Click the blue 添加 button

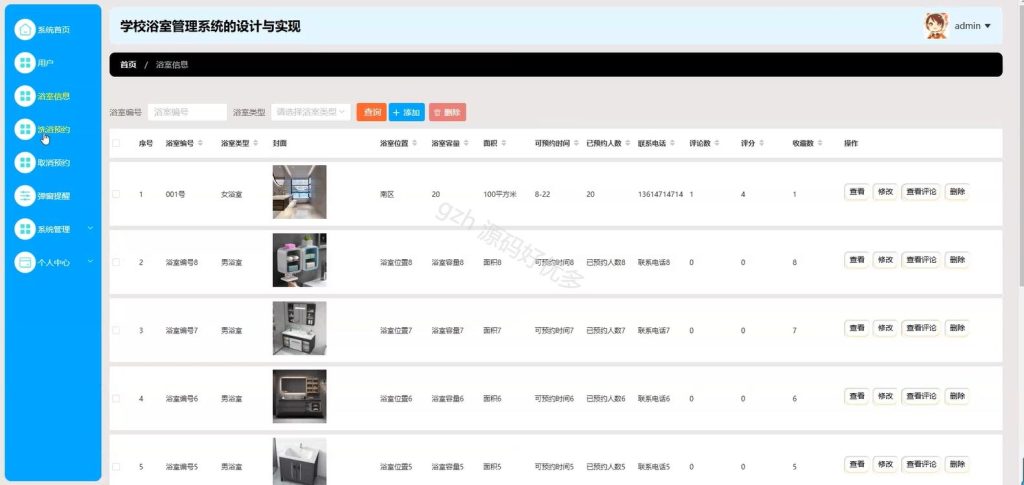407,112
